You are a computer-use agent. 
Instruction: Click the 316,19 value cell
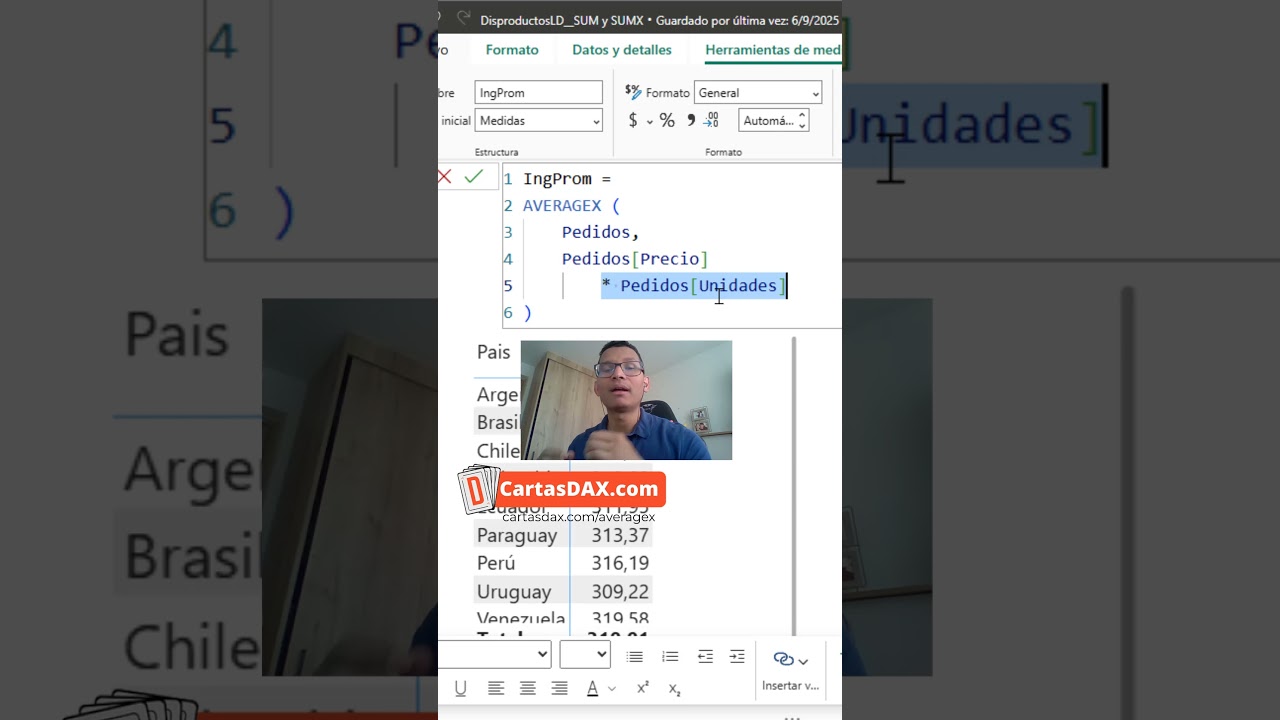[x=620, y=563]
